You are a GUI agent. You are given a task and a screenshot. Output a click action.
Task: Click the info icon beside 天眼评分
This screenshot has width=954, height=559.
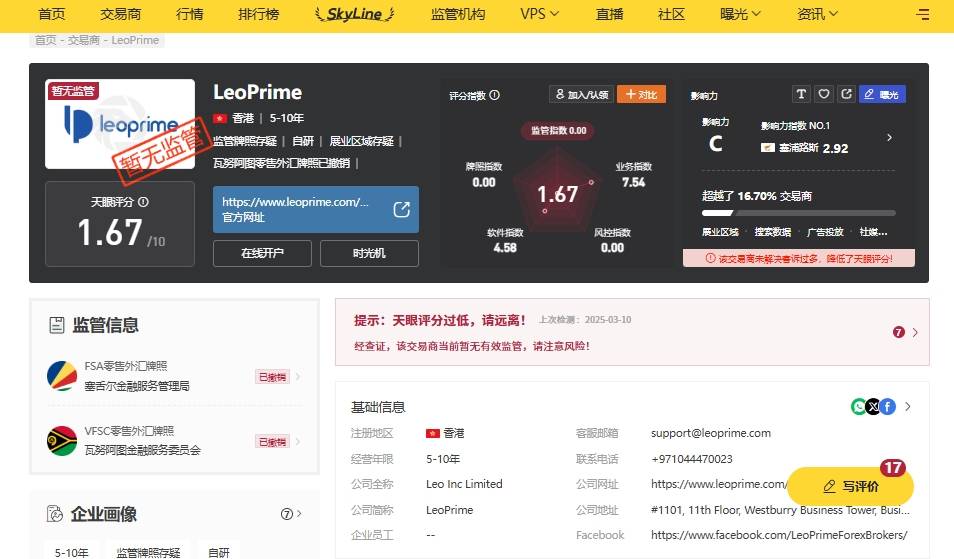point(143,202)
